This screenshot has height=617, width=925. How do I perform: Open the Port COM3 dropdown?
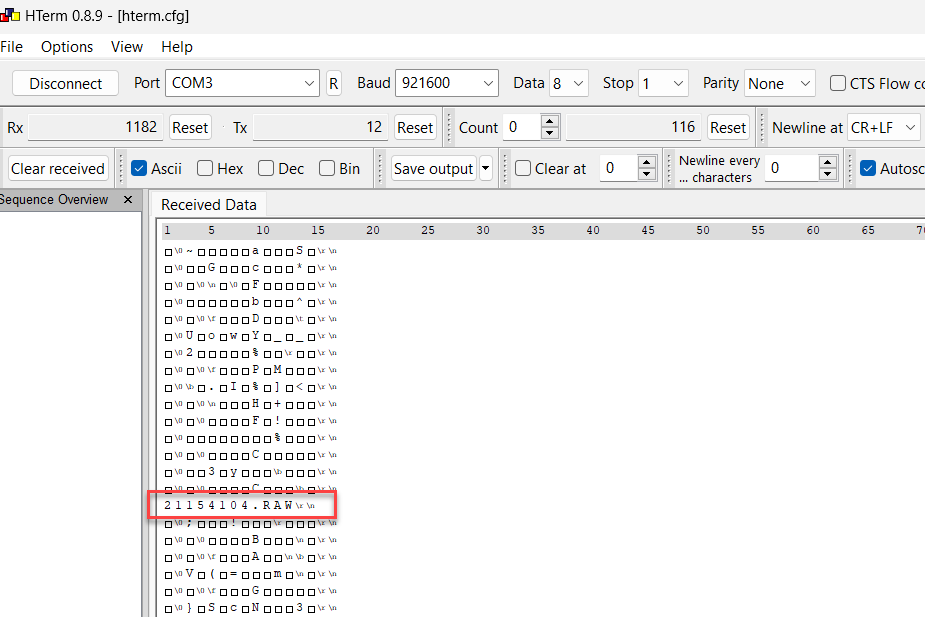[x=242, y=84]
